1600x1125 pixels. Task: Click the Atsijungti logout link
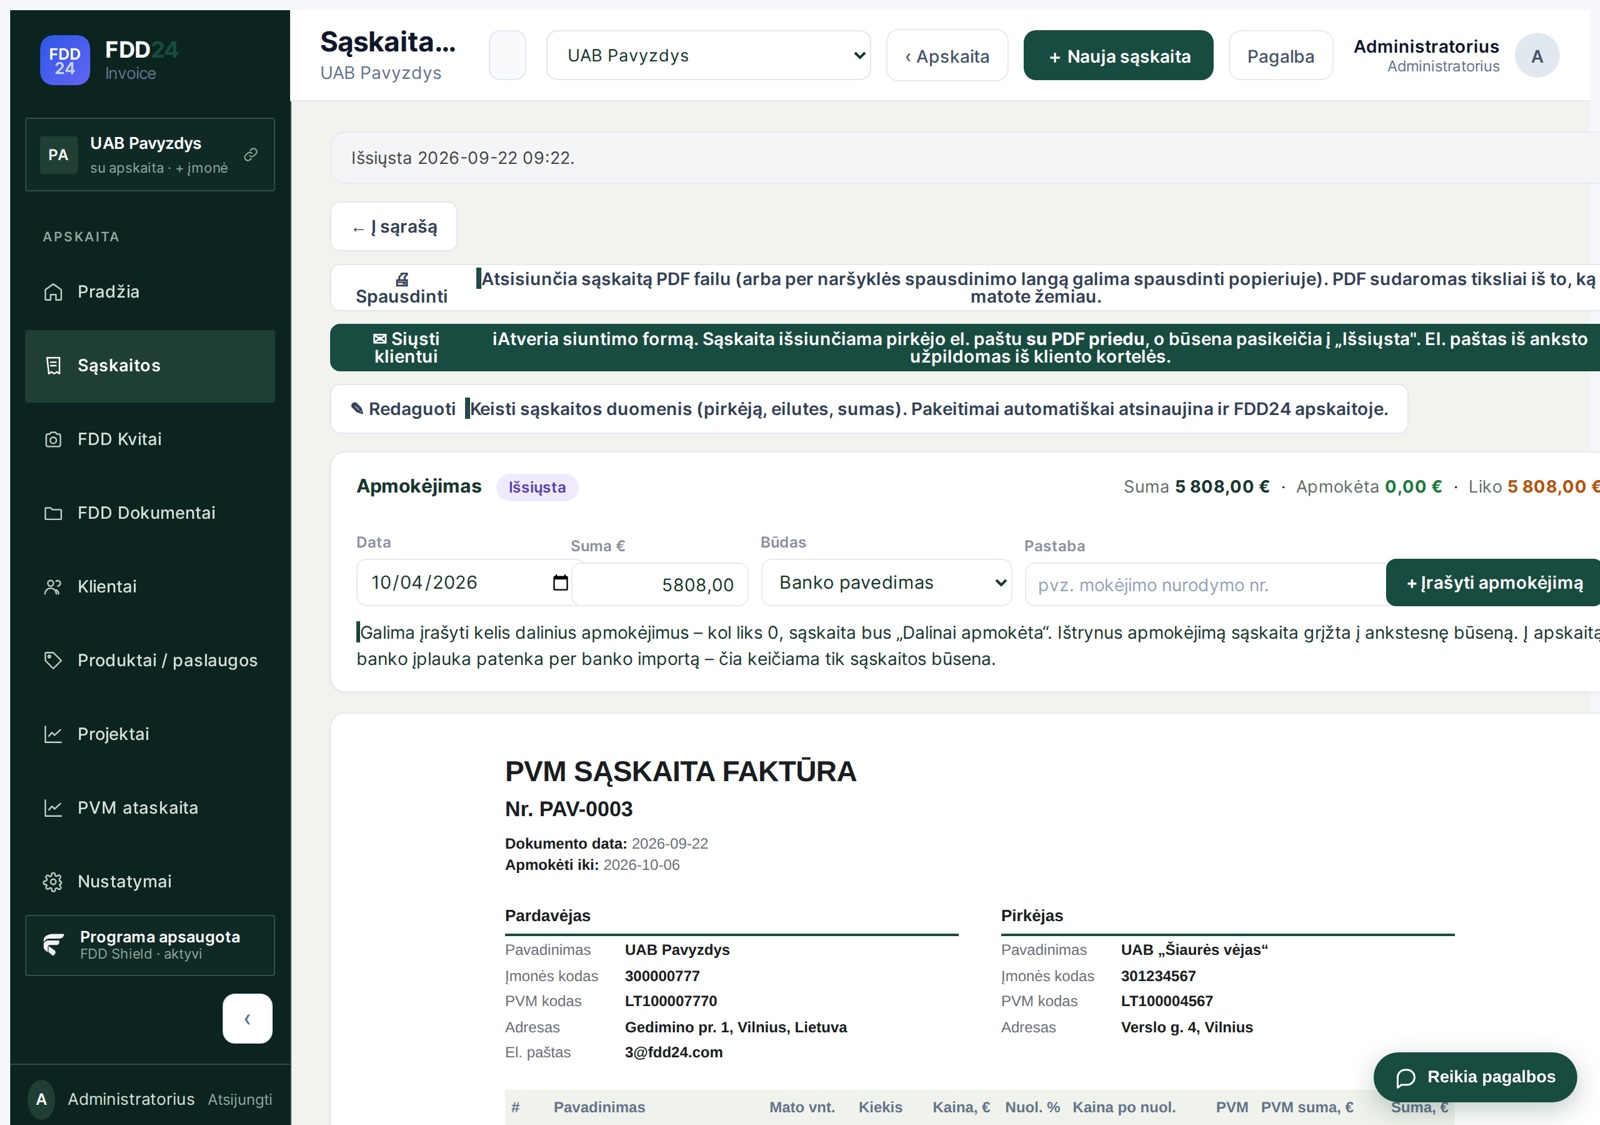click(240, 1099)
